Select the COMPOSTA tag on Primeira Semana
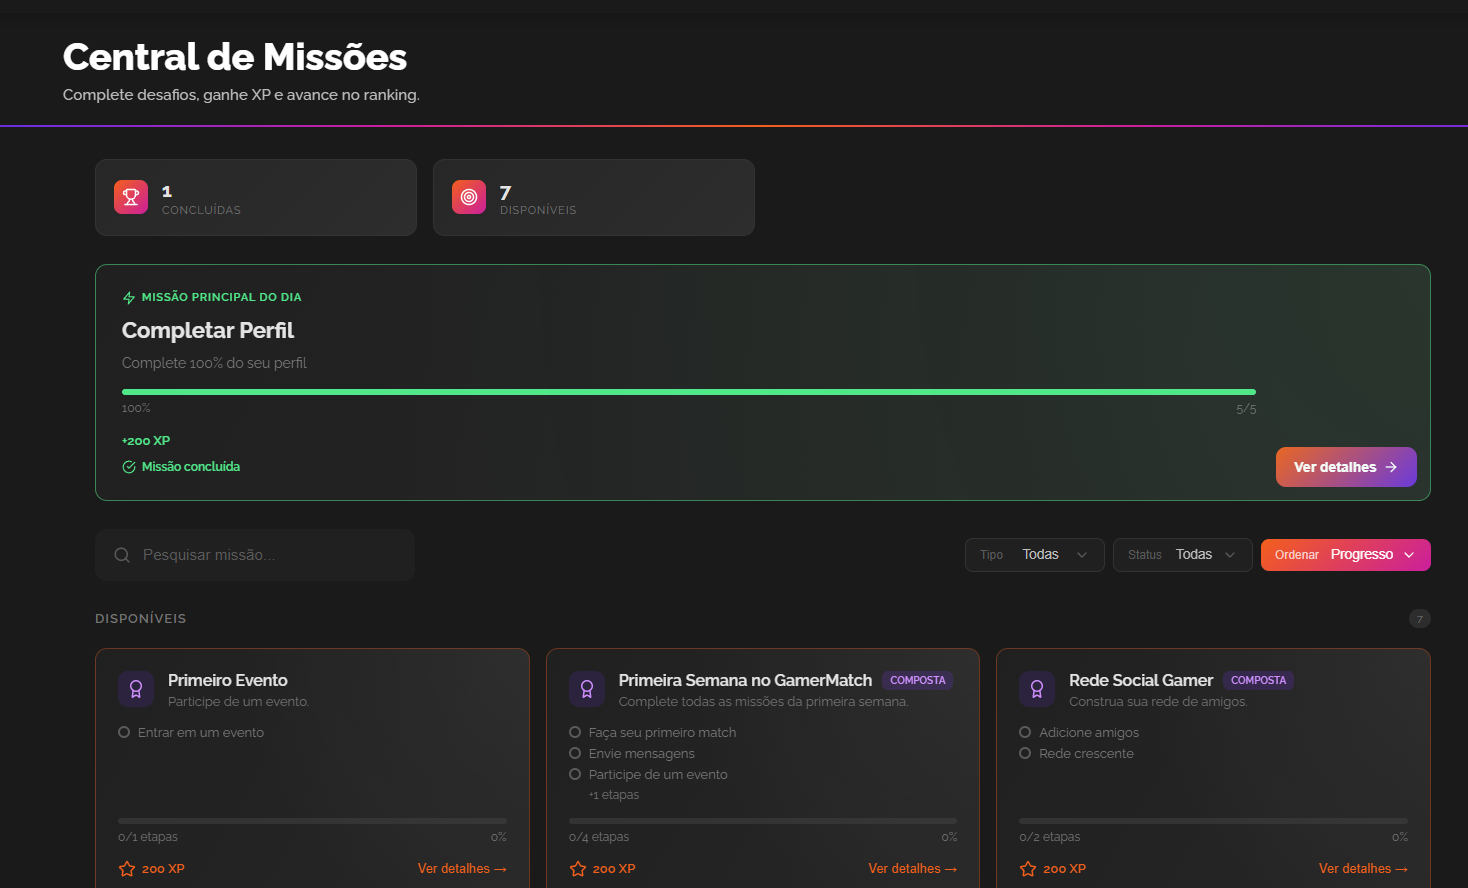Image resolution: width=1468 pixels, height=888 pixels. [x=917, y=680]
